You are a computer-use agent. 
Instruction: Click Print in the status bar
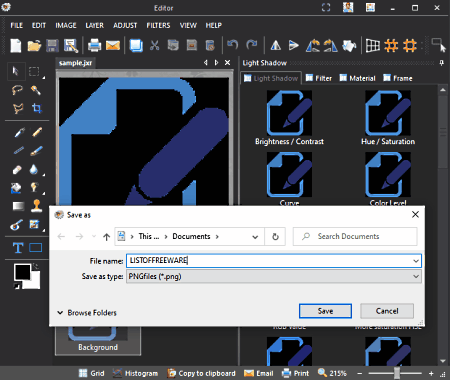click(x=296, y=373)
